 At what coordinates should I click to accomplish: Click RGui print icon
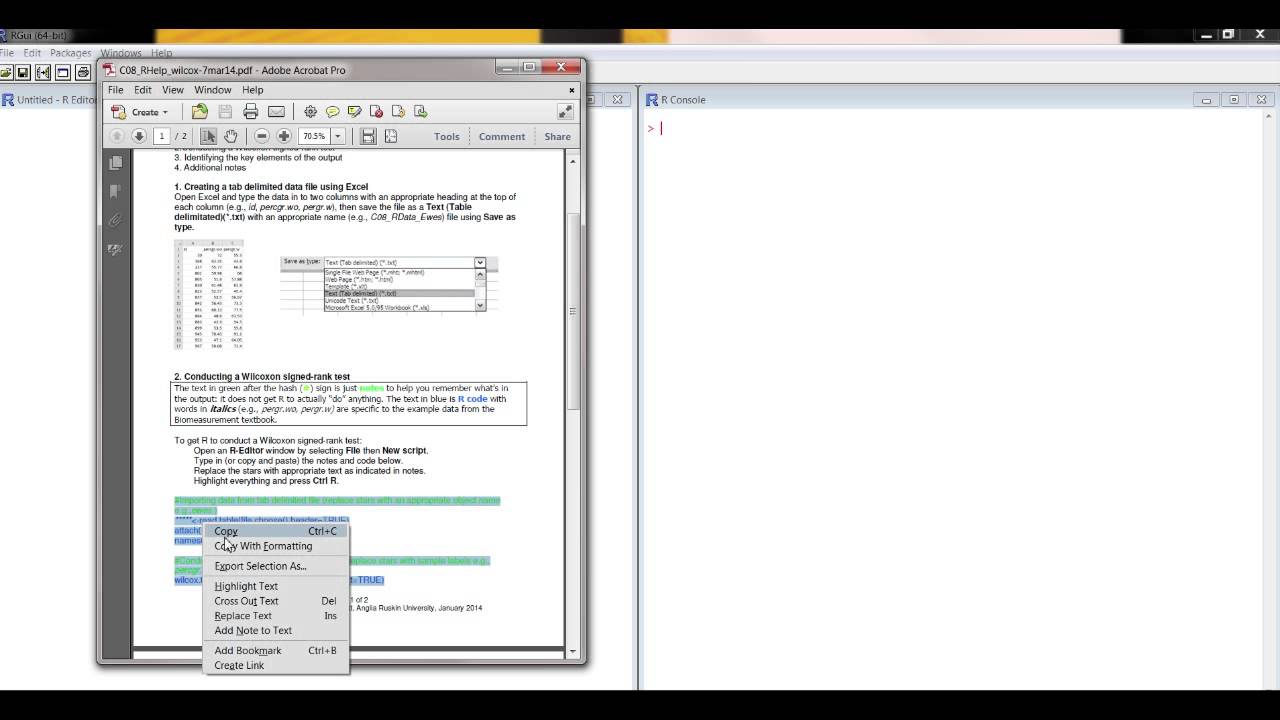click(x=83, y=72)
